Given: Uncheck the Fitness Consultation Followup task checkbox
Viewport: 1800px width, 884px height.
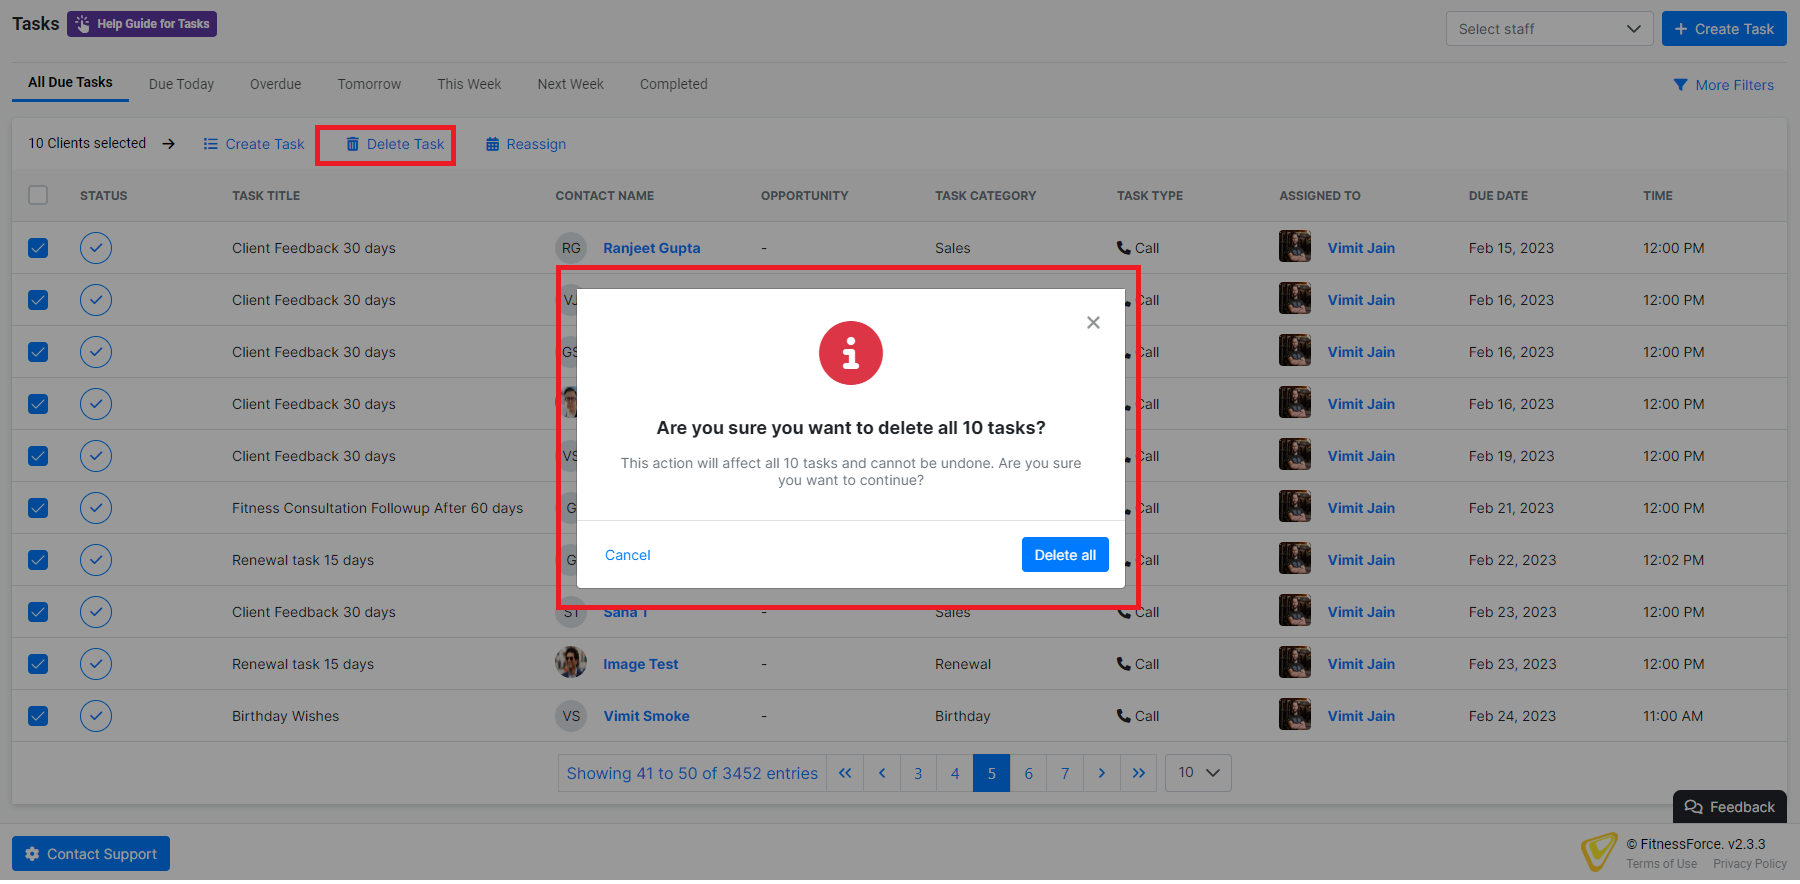Looking at the screenshot, I should click(x=38, y=508).
